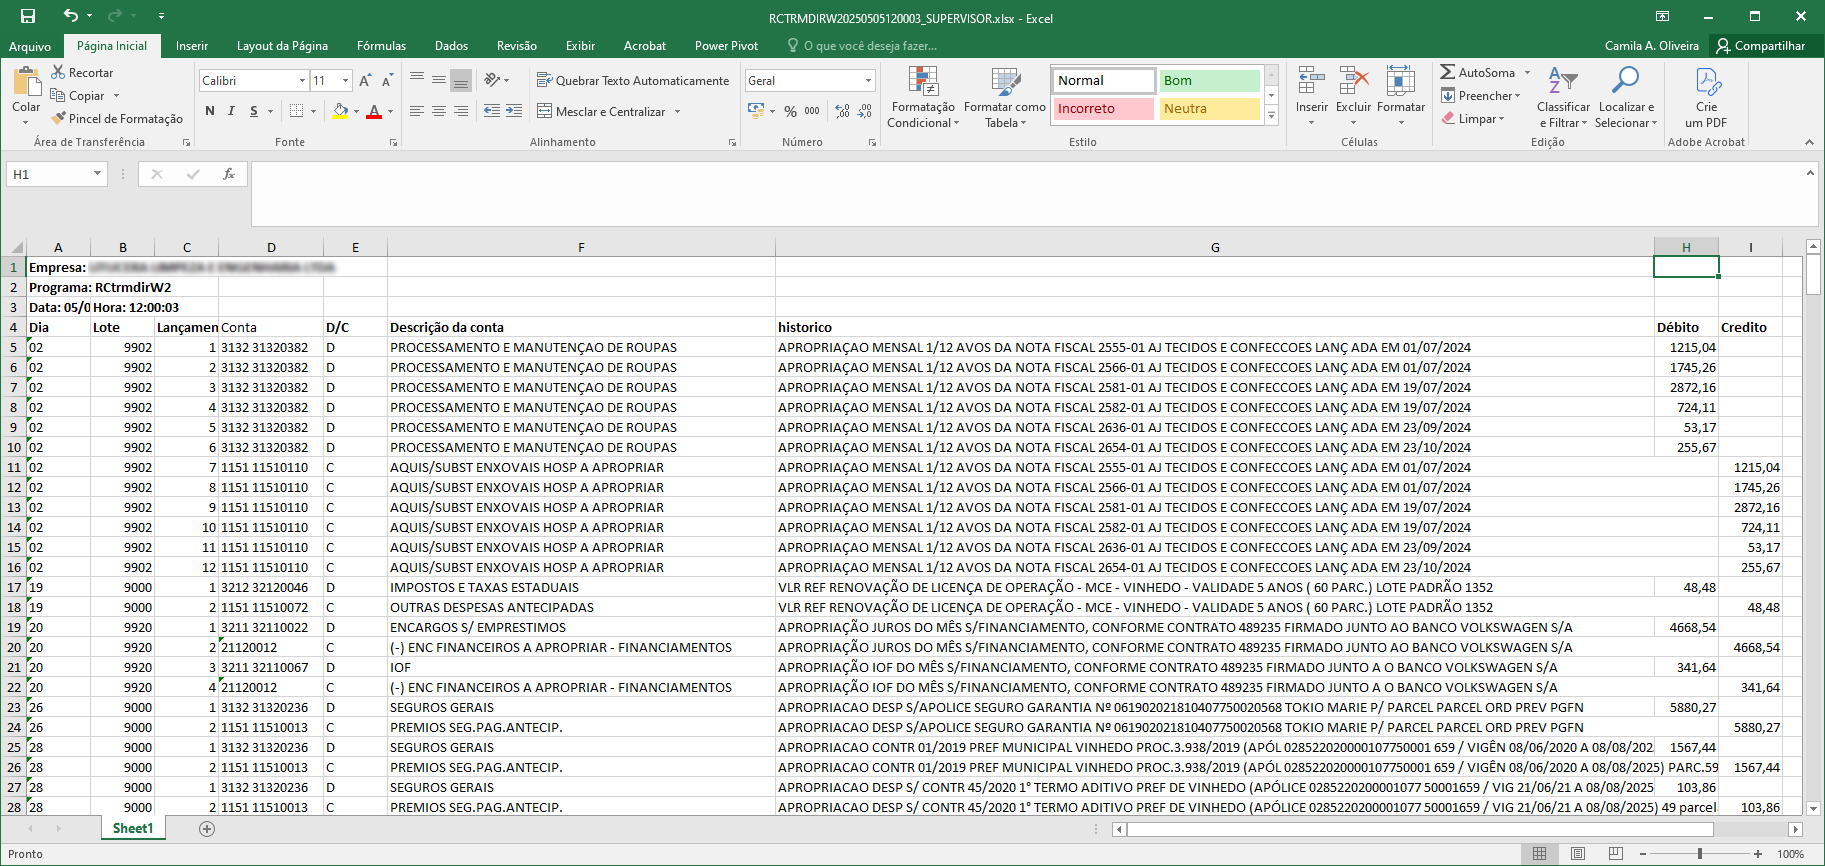Toggle bold (N) formatting
This screenshot has width=1825, height=866.
coord(209,111)
